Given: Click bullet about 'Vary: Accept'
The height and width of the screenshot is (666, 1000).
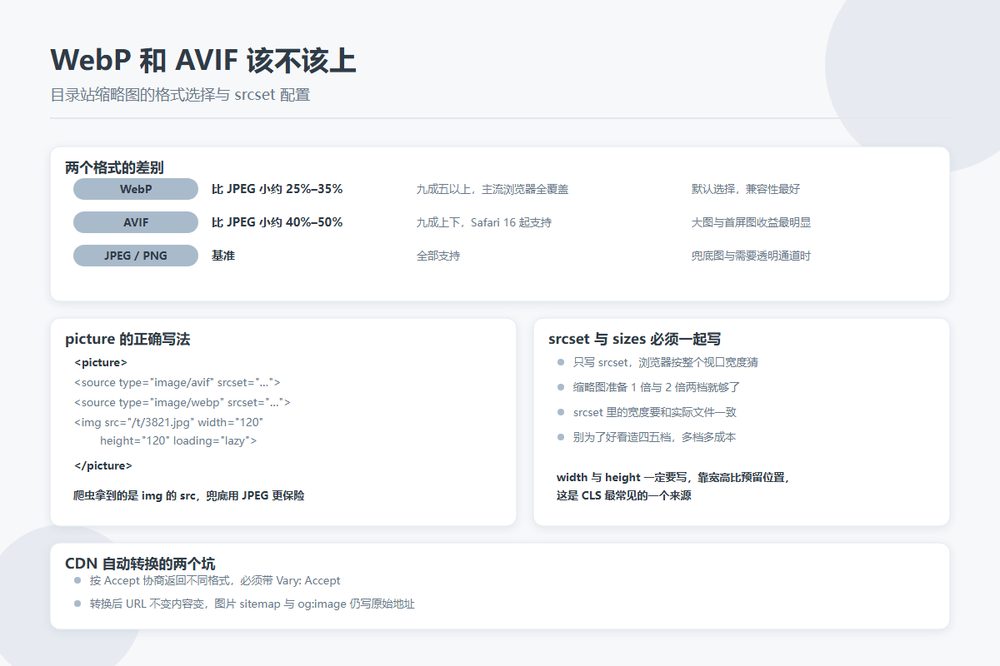Looking at the screenshot, I should click(x=215, y=581).
